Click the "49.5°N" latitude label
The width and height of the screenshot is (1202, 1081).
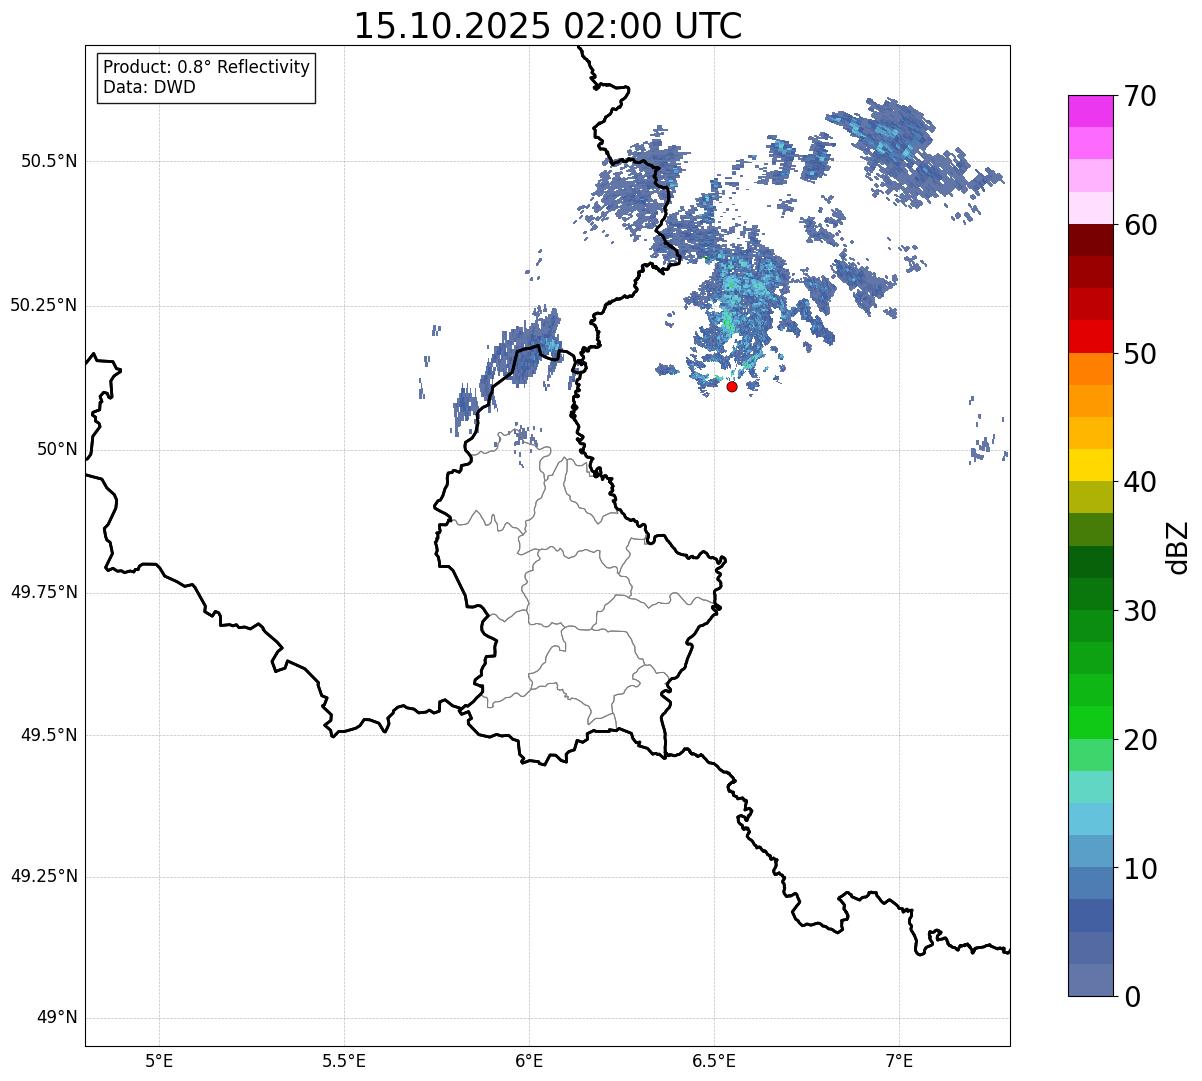pos(49,735)
